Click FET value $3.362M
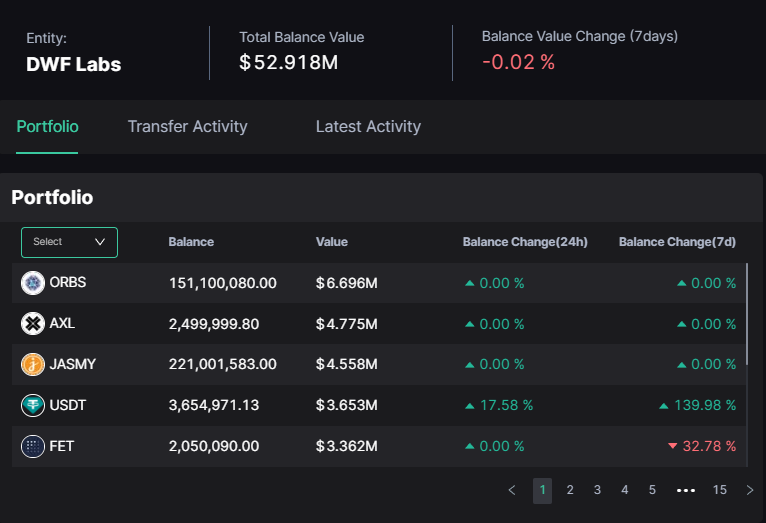Viewport: 766px width, 523px height. [x=346, y=446]
